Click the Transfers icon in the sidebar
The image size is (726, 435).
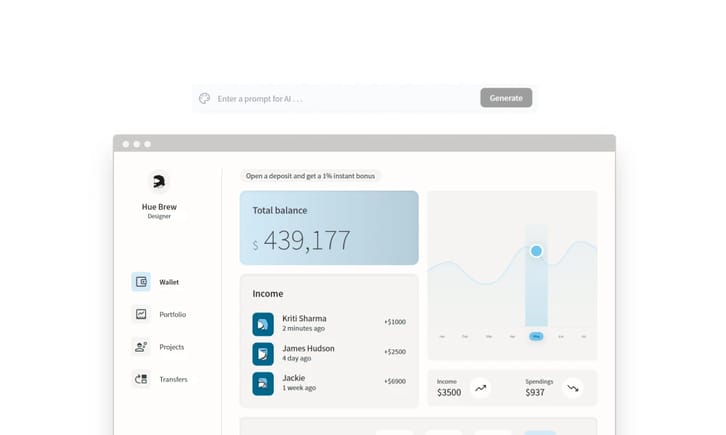point(141,379)
